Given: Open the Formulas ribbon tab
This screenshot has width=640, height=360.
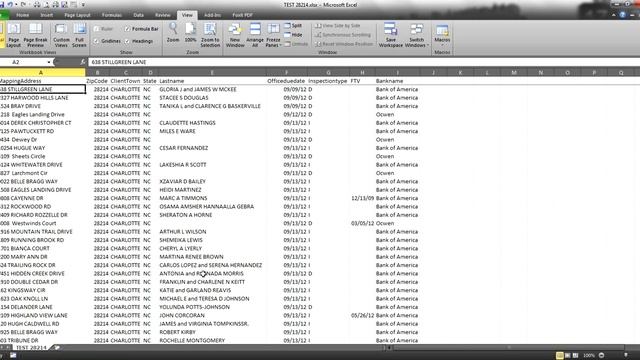Looking at the screenshot, I should [111, 15].
